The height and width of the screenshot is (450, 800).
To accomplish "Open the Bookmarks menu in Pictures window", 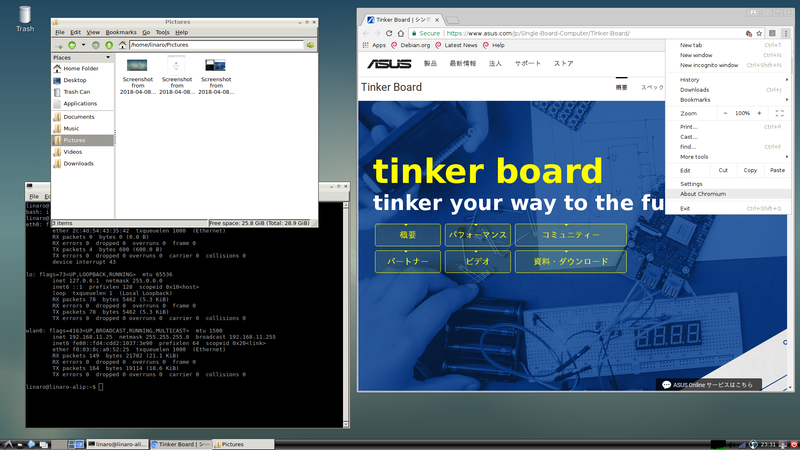I will tap(121, 32).
